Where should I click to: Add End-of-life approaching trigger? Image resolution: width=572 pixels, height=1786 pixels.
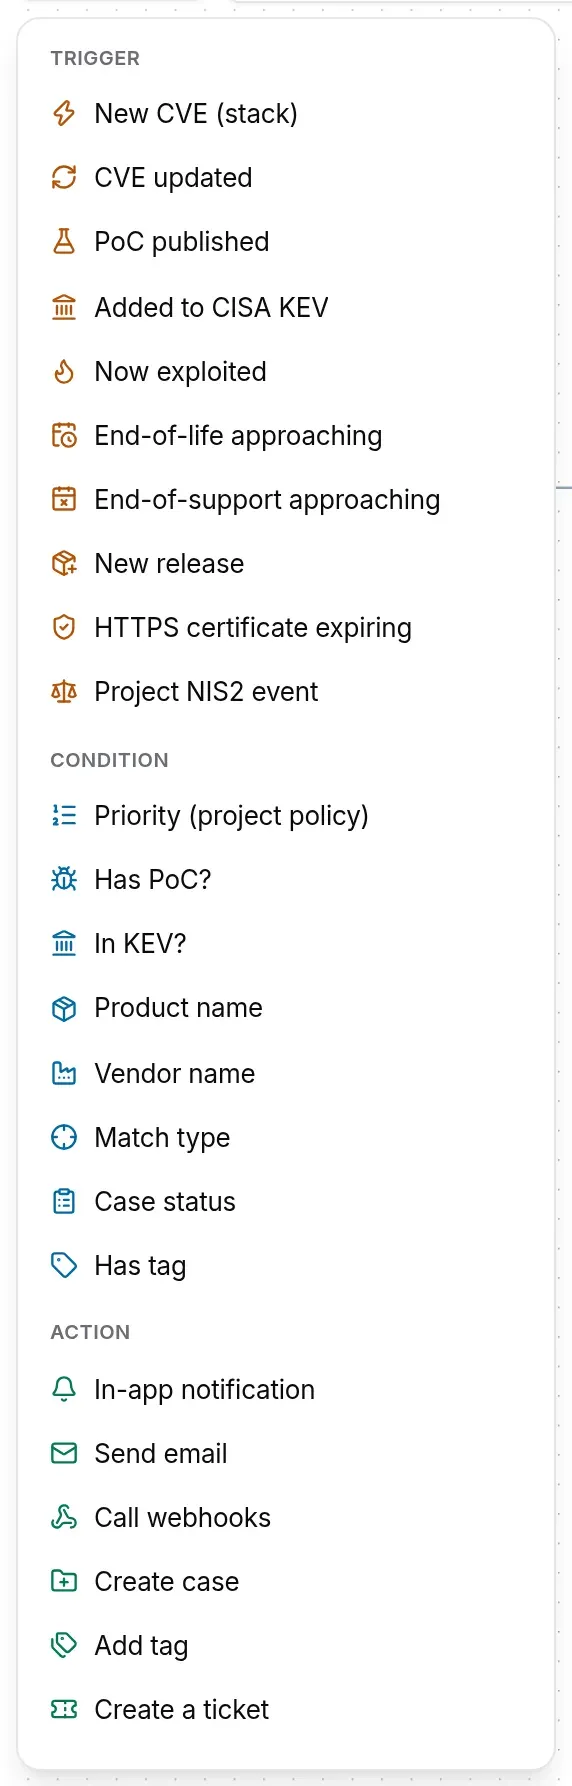(286, 436)
